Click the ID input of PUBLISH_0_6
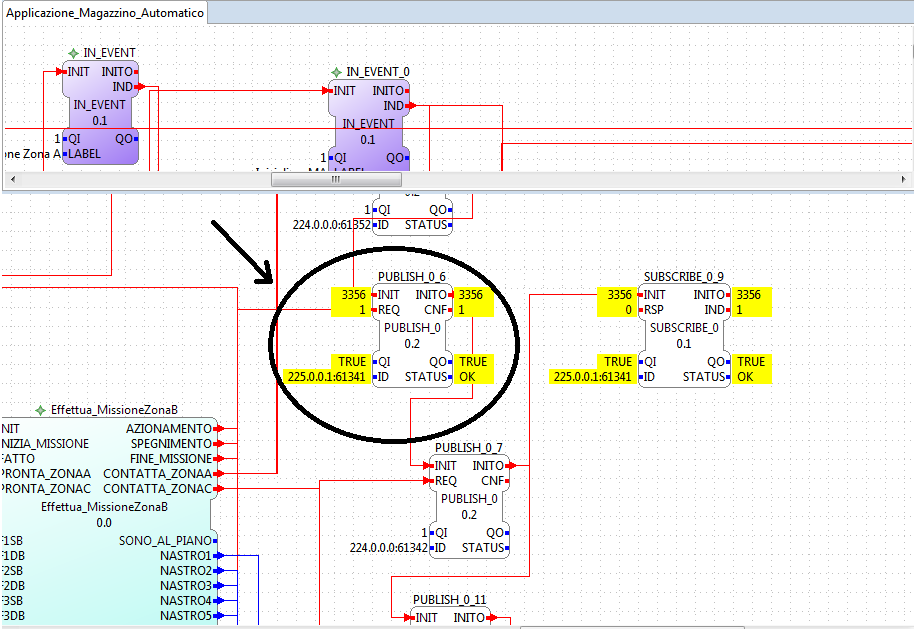 pos(383,377)
